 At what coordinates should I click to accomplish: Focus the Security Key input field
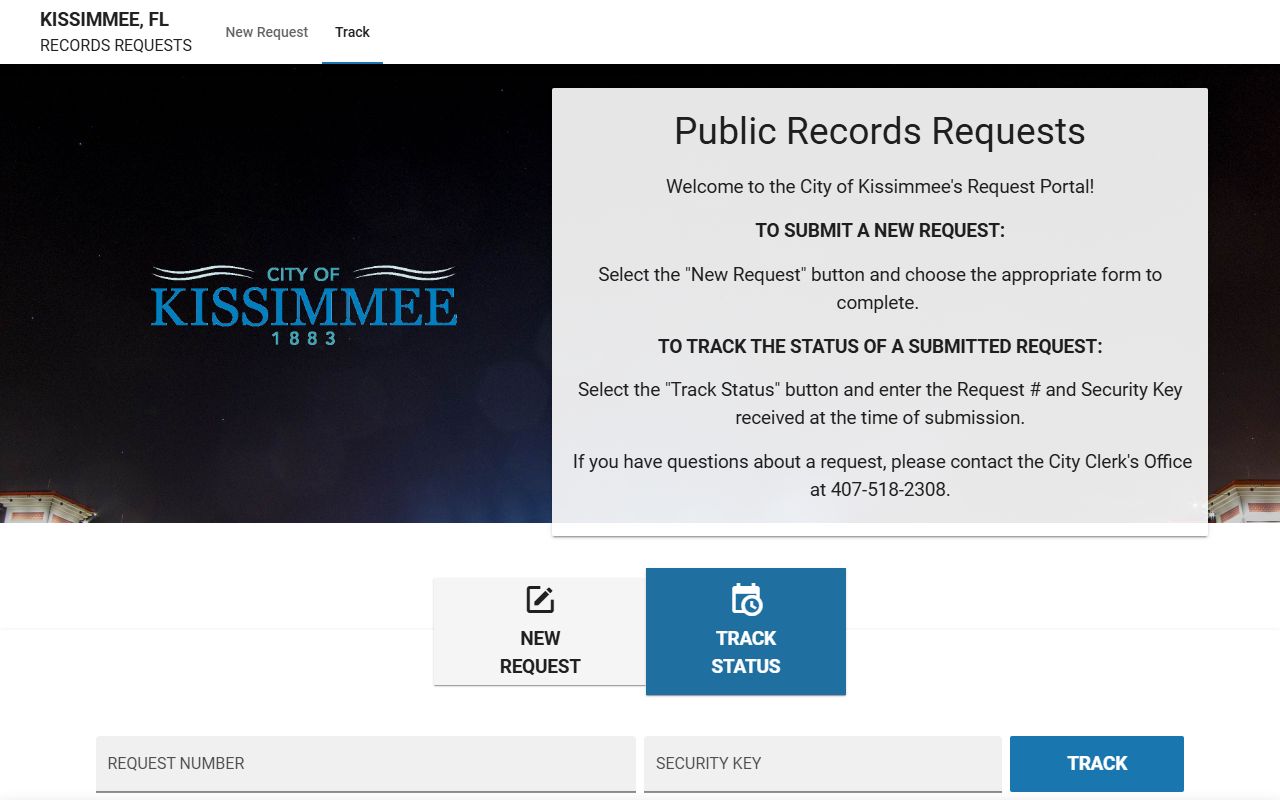pos(823,764)
